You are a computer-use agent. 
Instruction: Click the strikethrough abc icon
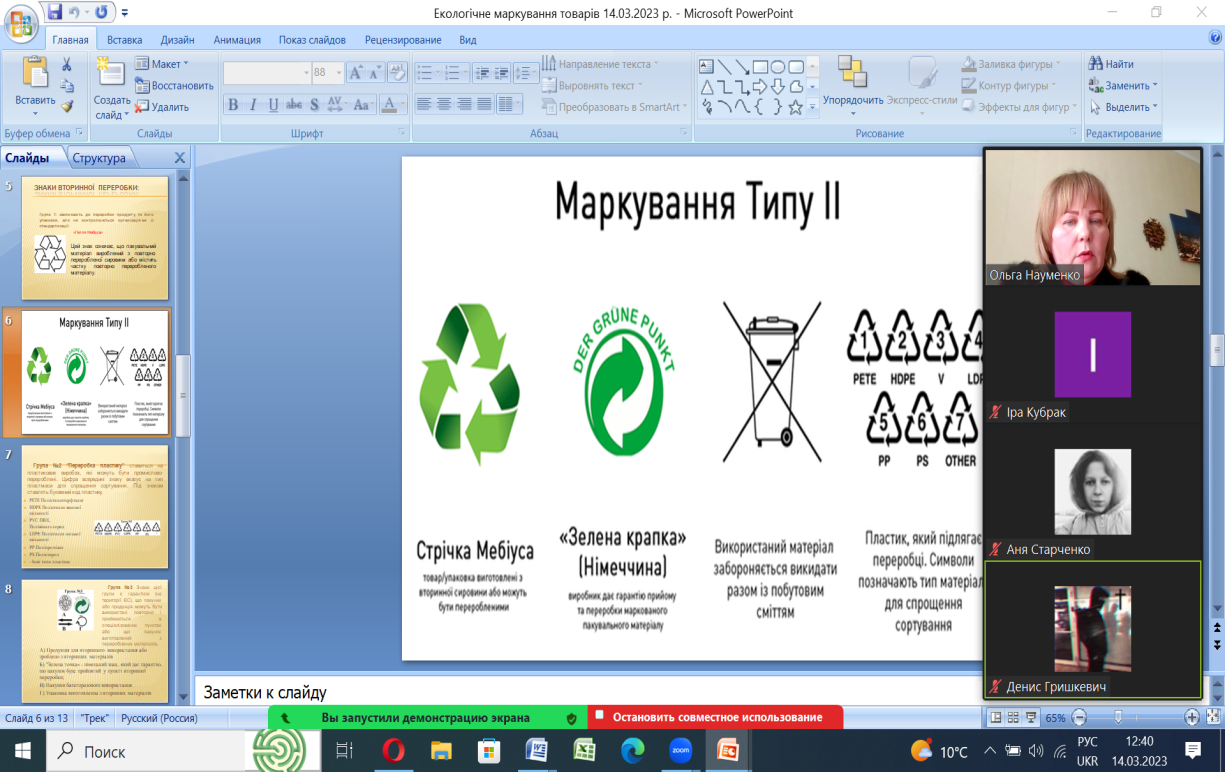pos(294,104)
